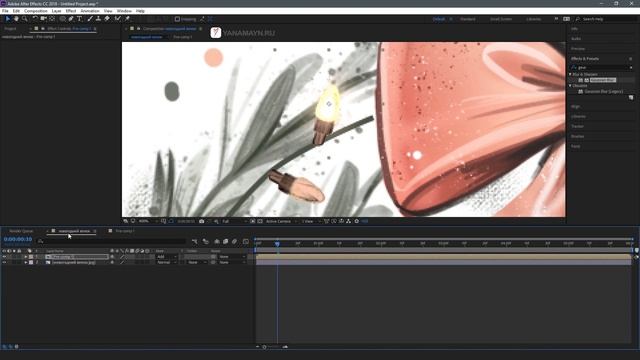Screen dimensions: 640x360
Task: Enable the Snapping checkbox
Action: pyautogui.click(x=177, y=19)
